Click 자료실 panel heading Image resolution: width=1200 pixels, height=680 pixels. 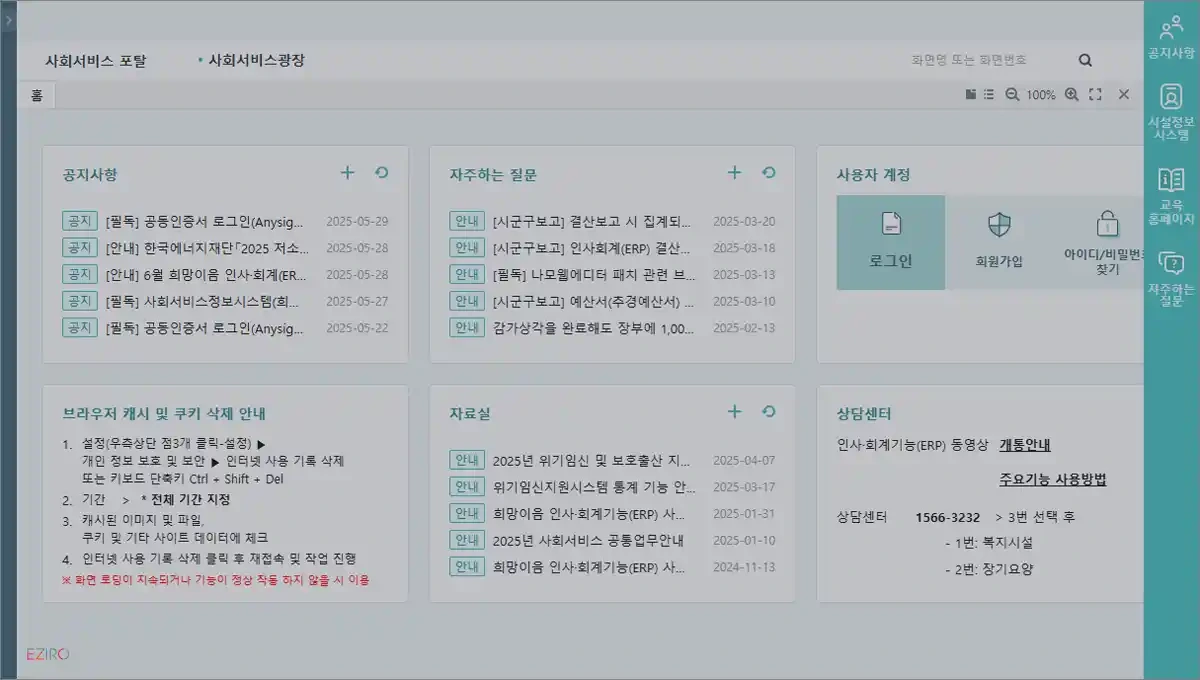(x=470, y=414)
